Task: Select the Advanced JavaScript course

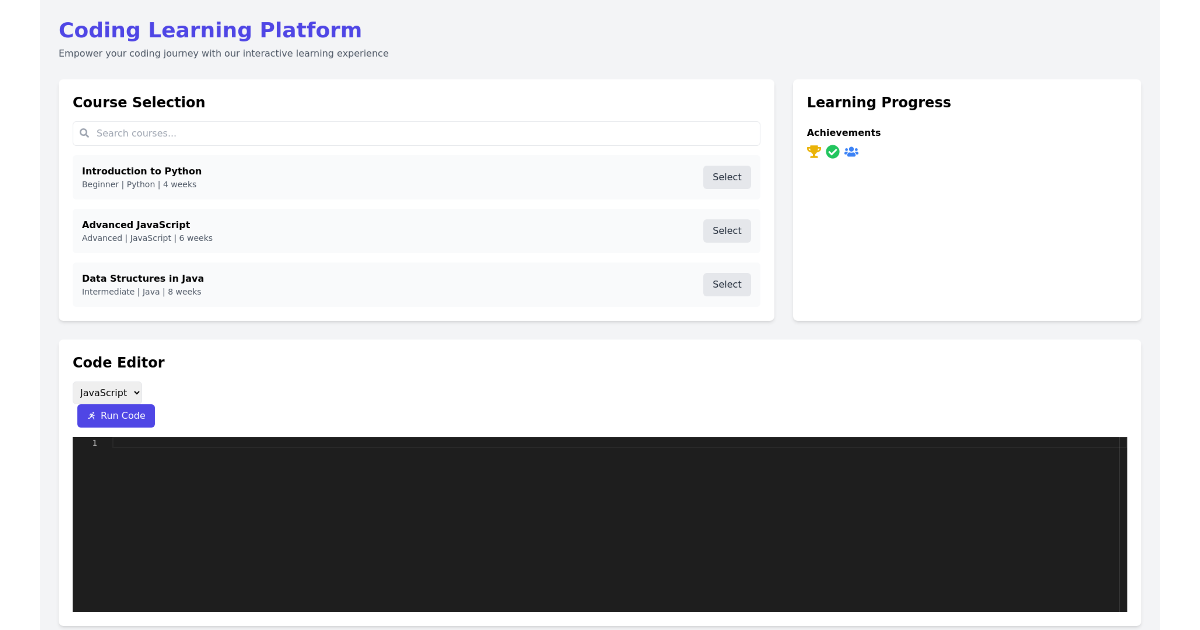Action: [x=726, y=230]
